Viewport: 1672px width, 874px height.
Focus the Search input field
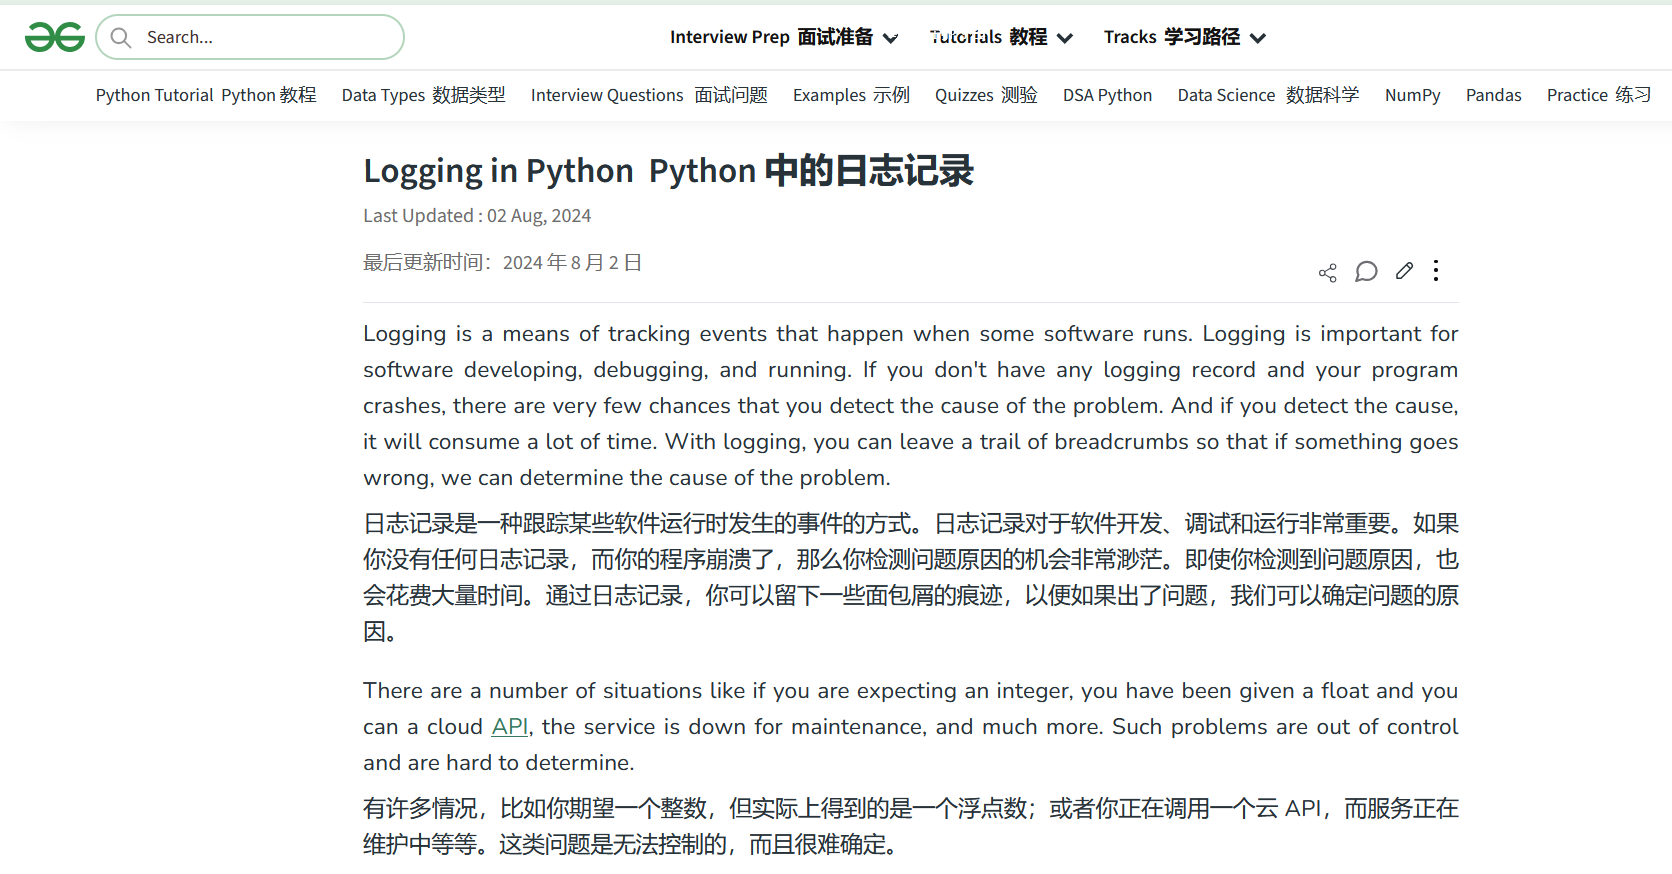(250, 37)
